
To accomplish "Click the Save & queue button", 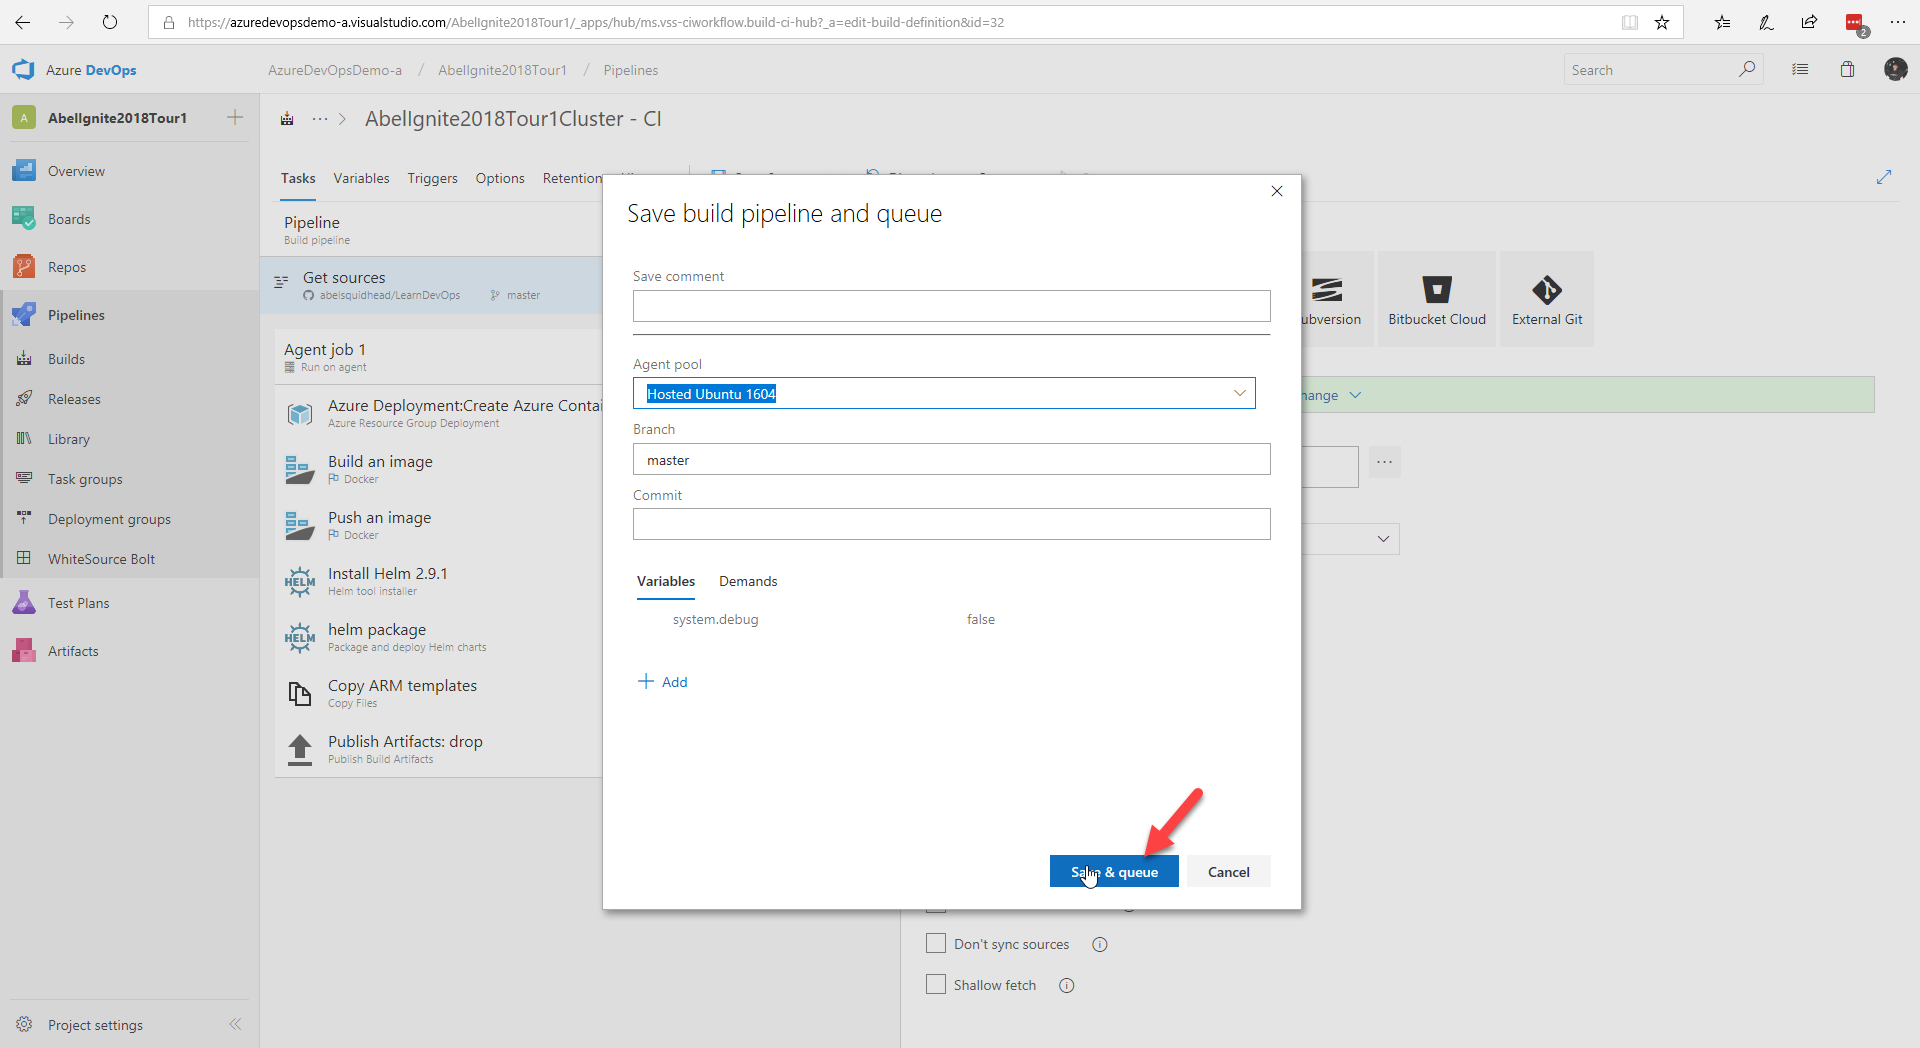I will [1114, 871].
